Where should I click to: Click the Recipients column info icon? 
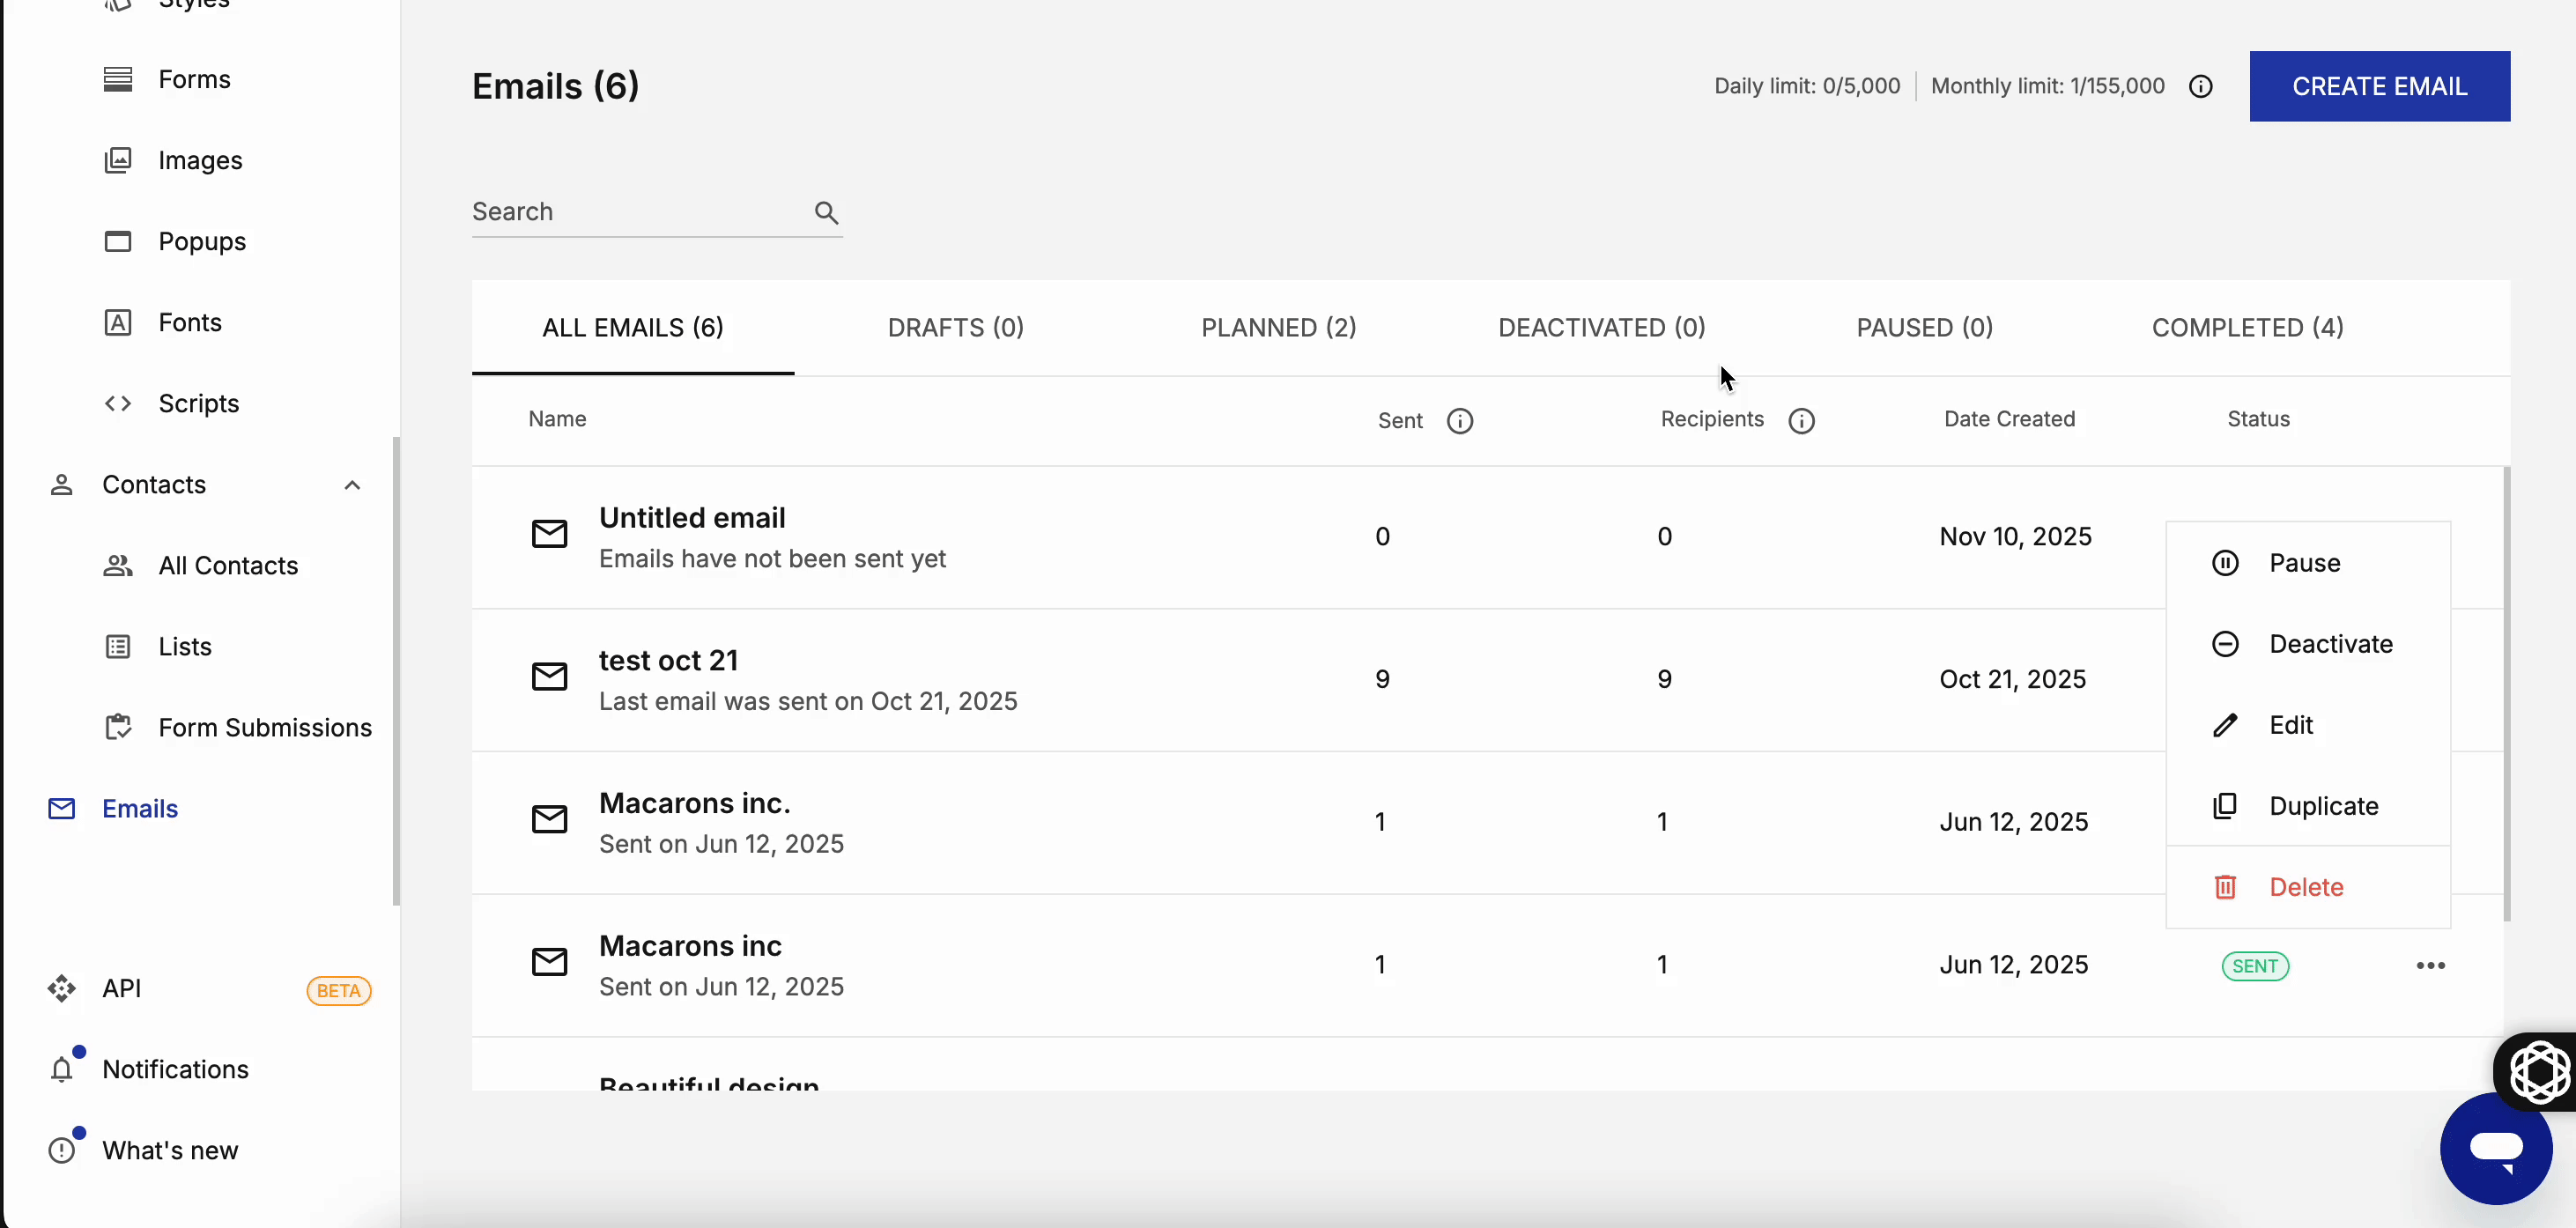[1801, 421]
